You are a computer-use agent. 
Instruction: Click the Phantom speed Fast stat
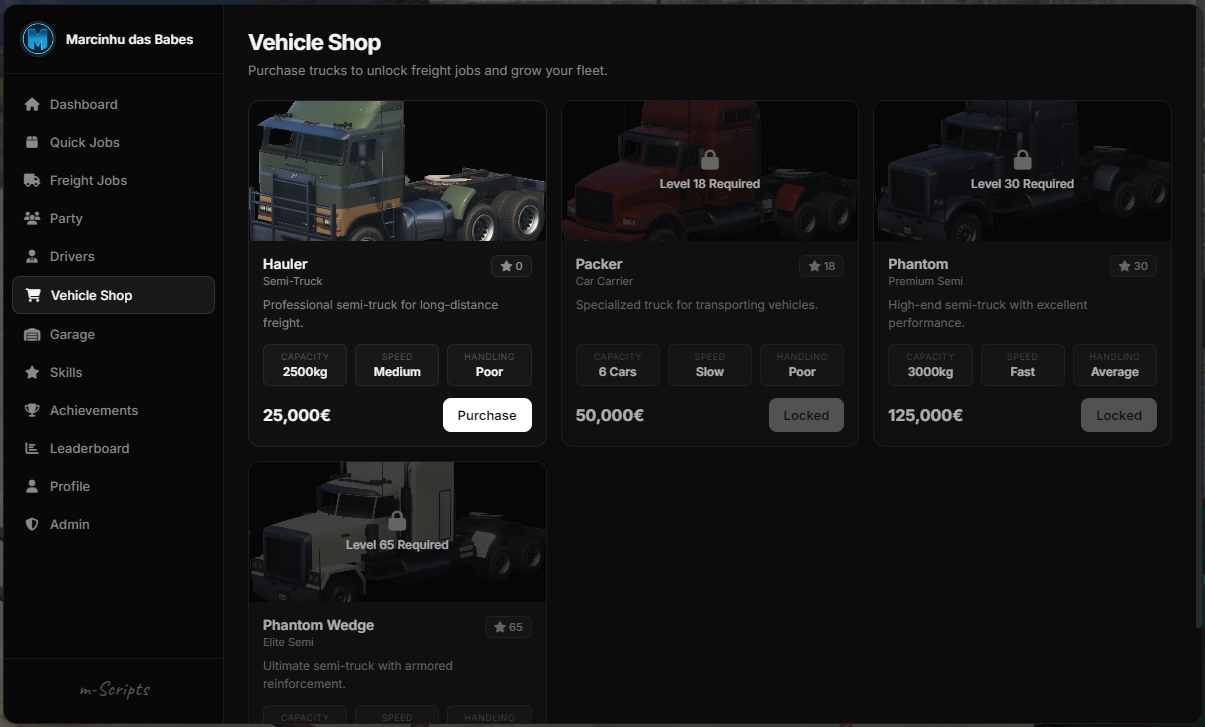(x=1022, y=365)
